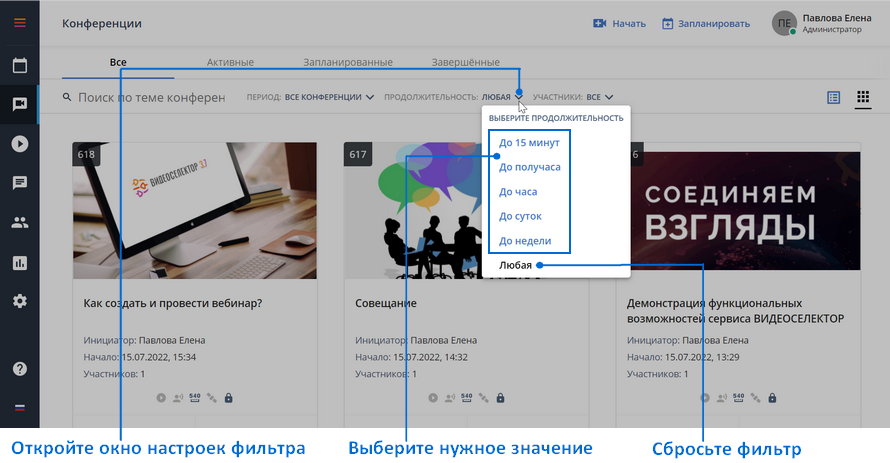Click the Начать conference button
Screen dimensions: 890x463
(x=619, y=24)
